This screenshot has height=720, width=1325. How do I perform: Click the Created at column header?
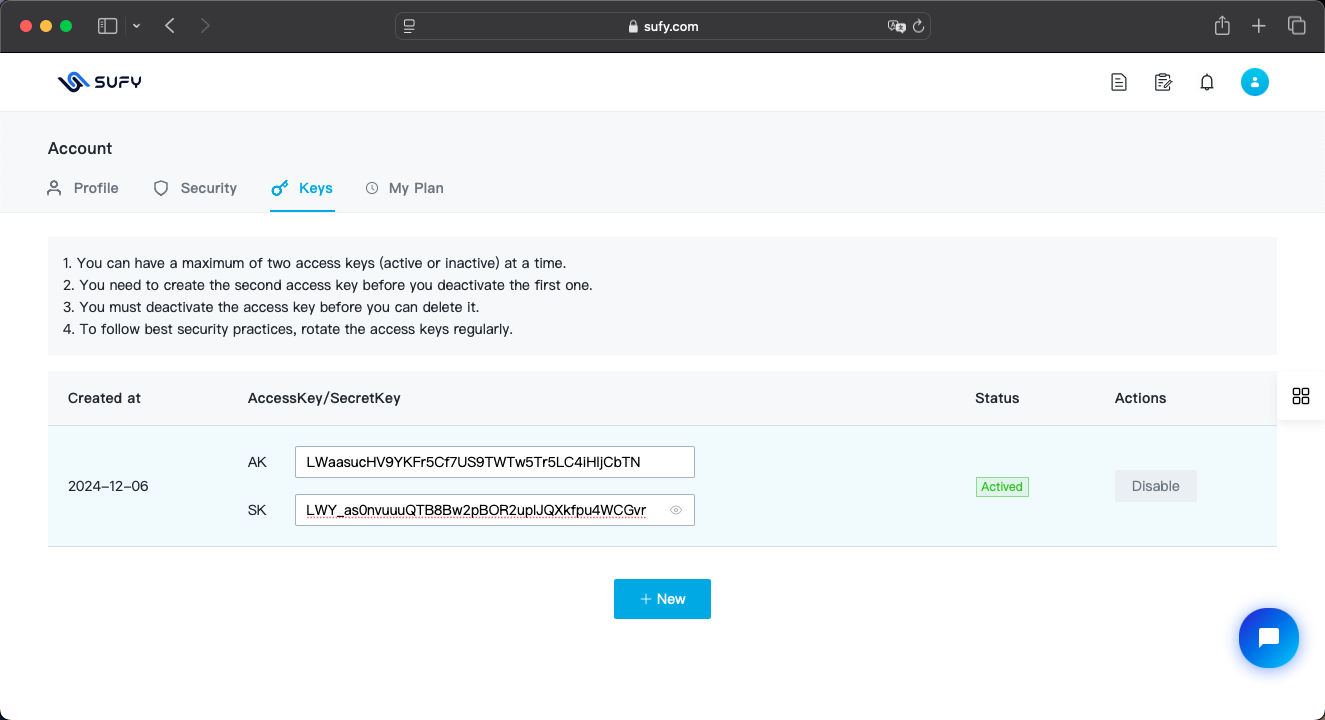tap(104, 398)
